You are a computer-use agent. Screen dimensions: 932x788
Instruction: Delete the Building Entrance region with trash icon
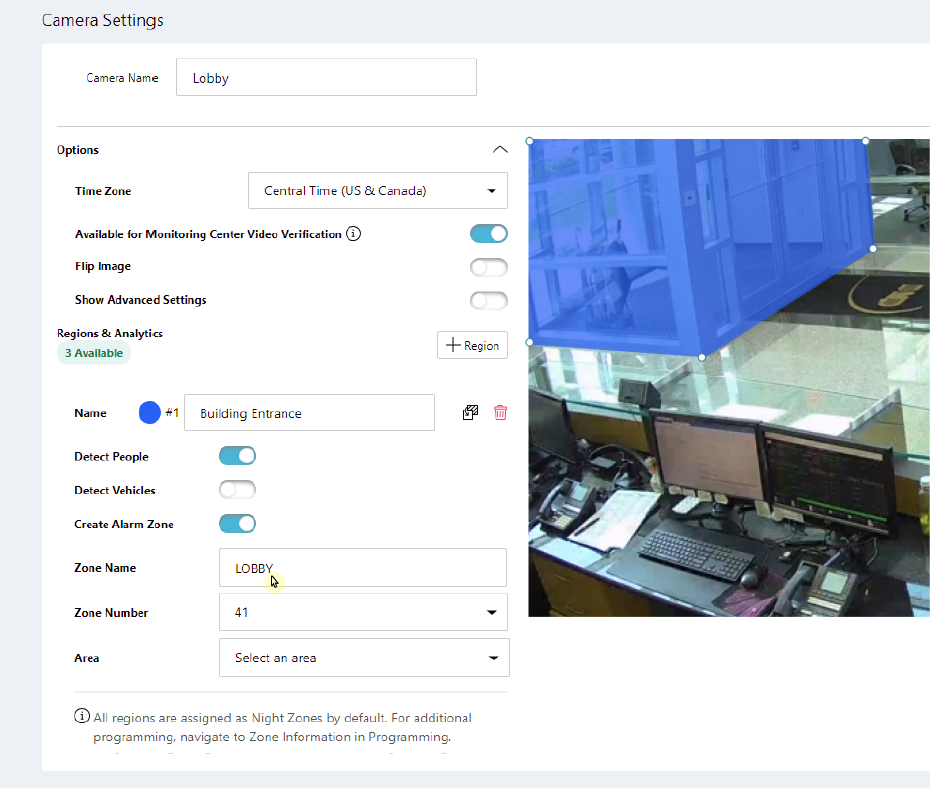[x=501, y=413]
